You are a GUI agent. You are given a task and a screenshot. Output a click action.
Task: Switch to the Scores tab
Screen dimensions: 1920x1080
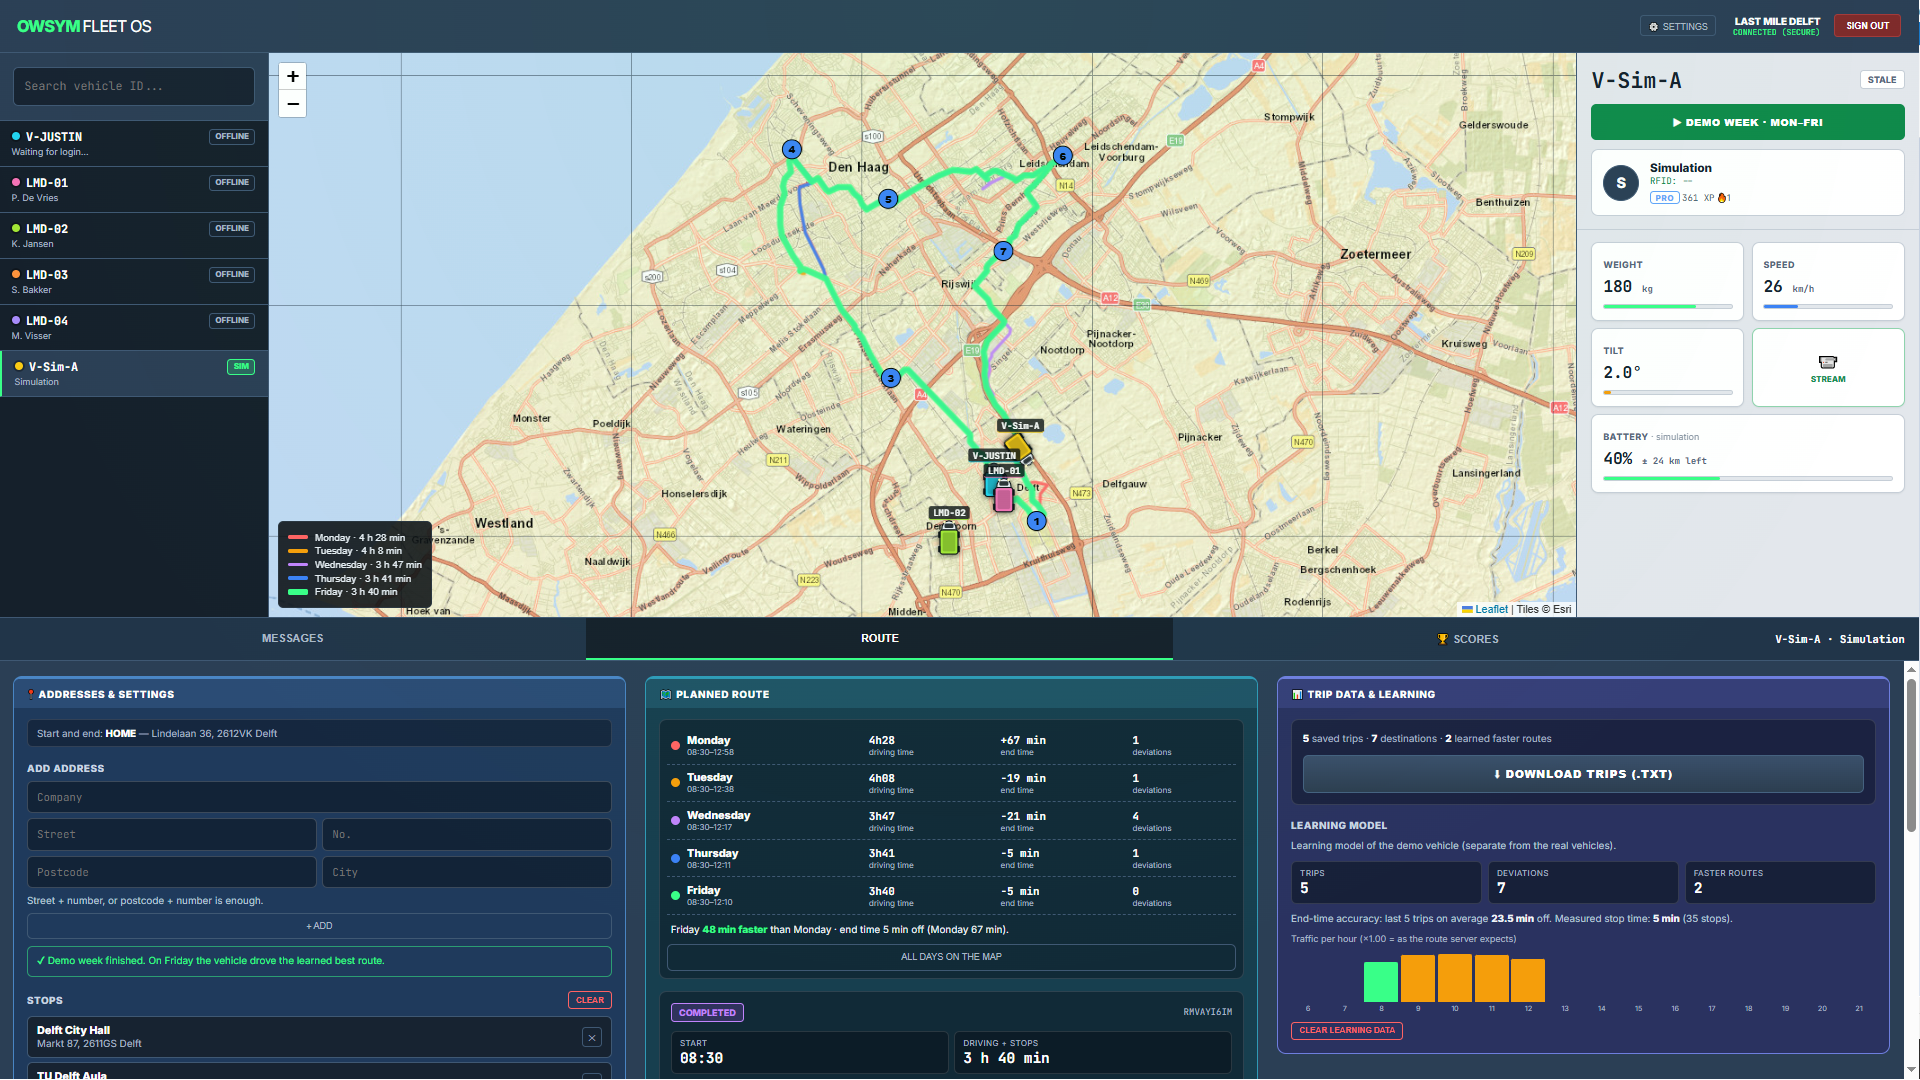1467,639
